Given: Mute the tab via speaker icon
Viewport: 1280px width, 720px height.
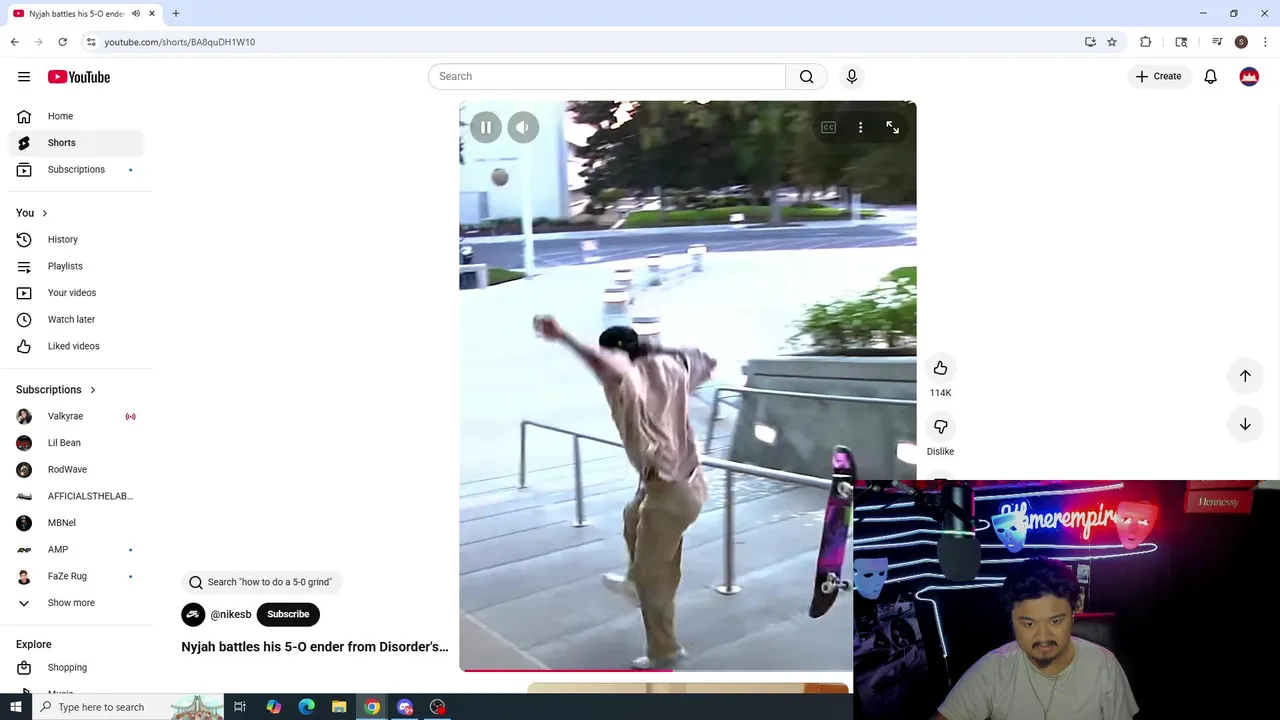Looking at the screenshot, I should 136,13.
